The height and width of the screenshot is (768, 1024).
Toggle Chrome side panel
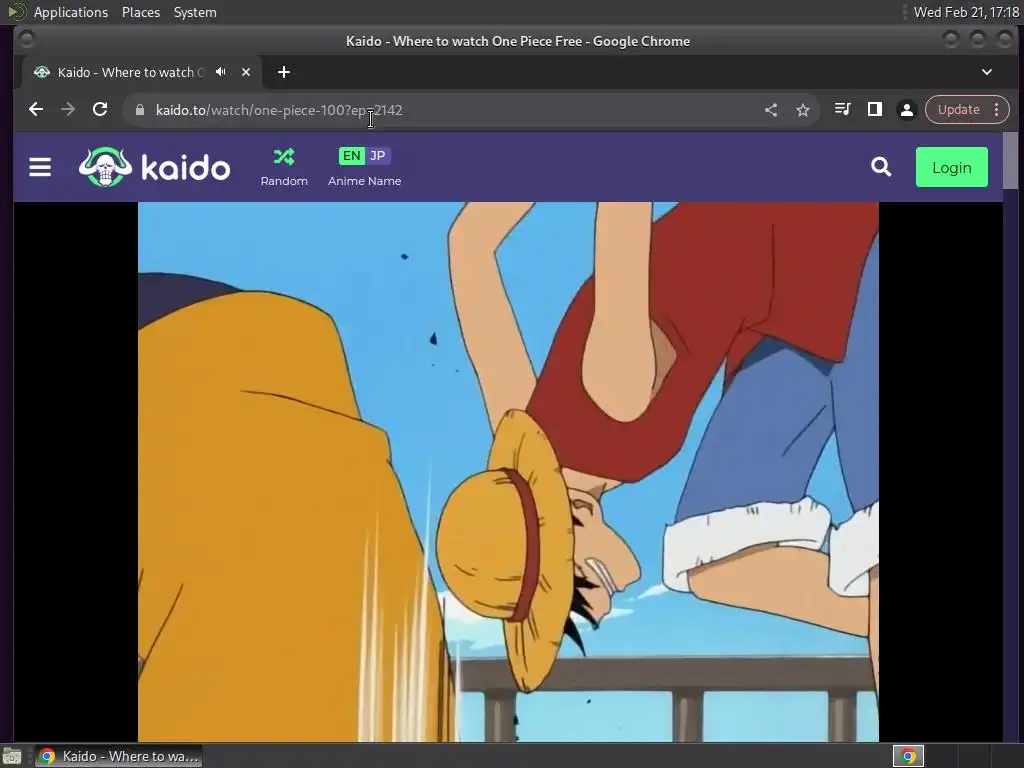tap(874, 110)
